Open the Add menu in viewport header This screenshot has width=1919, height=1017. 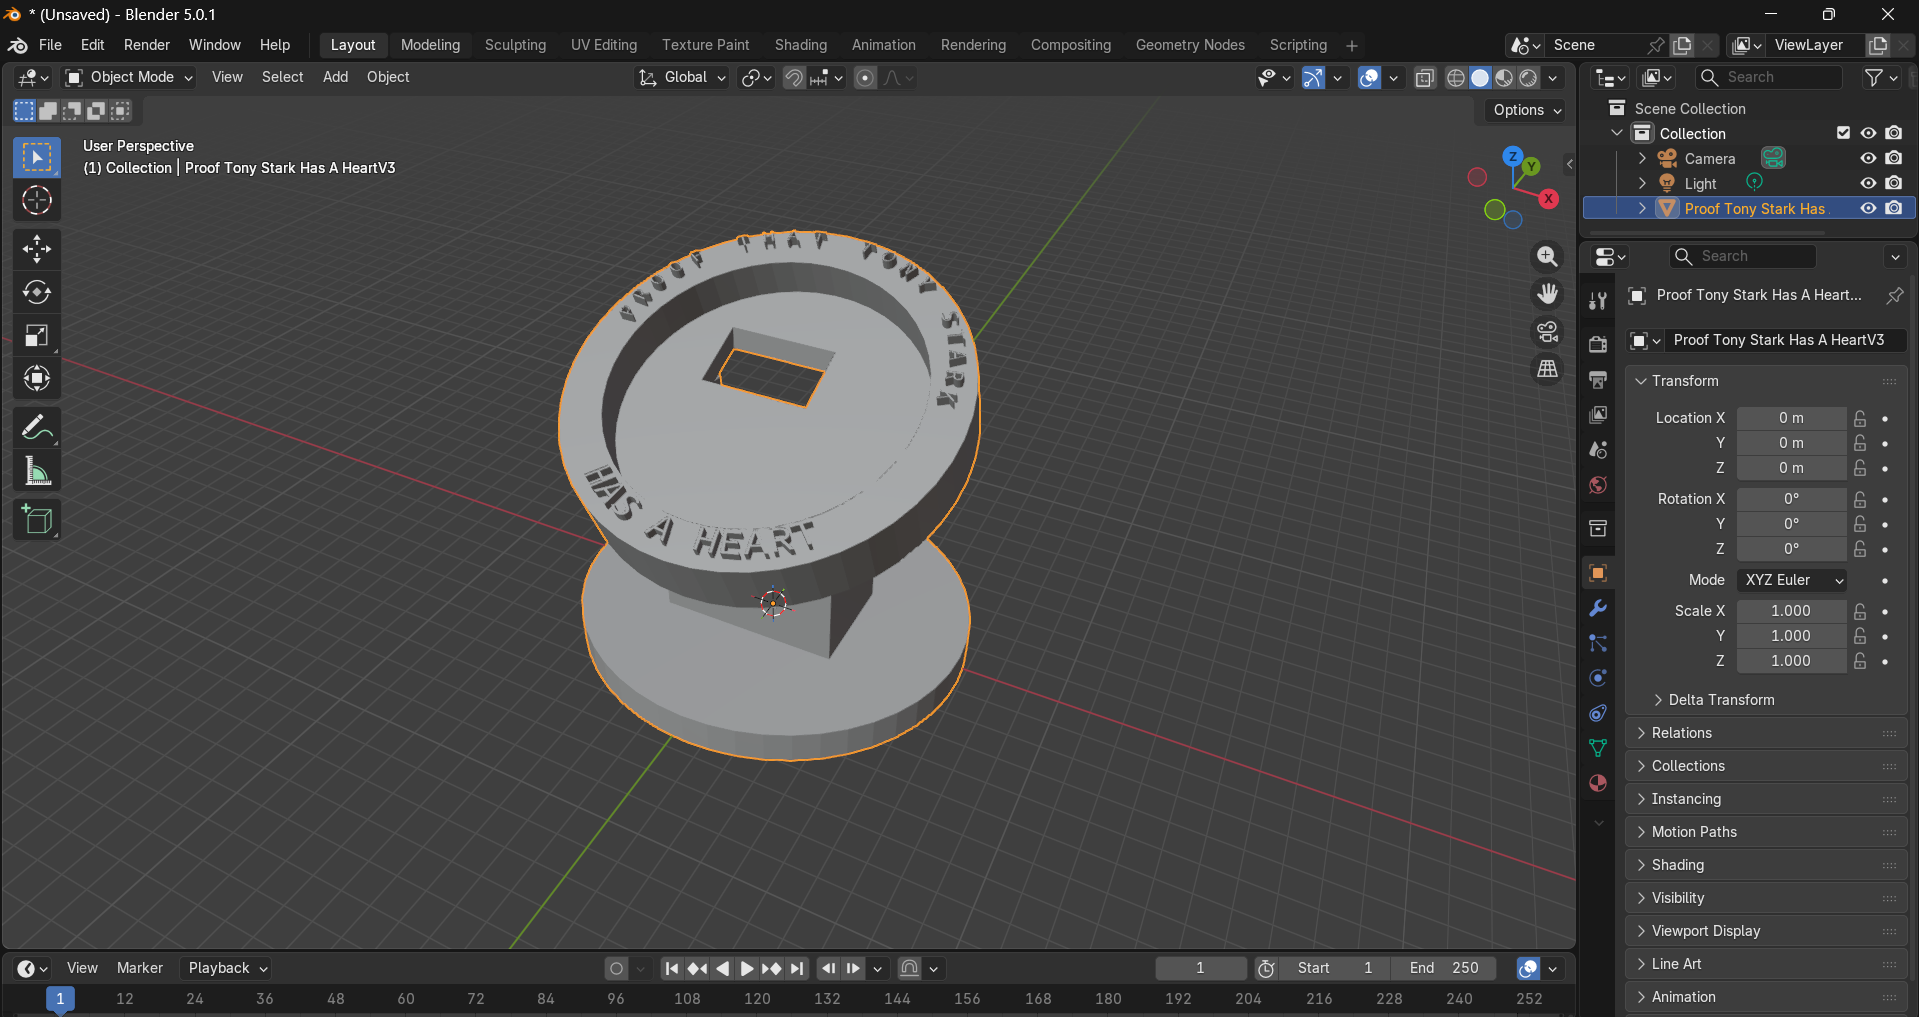pyautogui.click(x=335, y=77)
